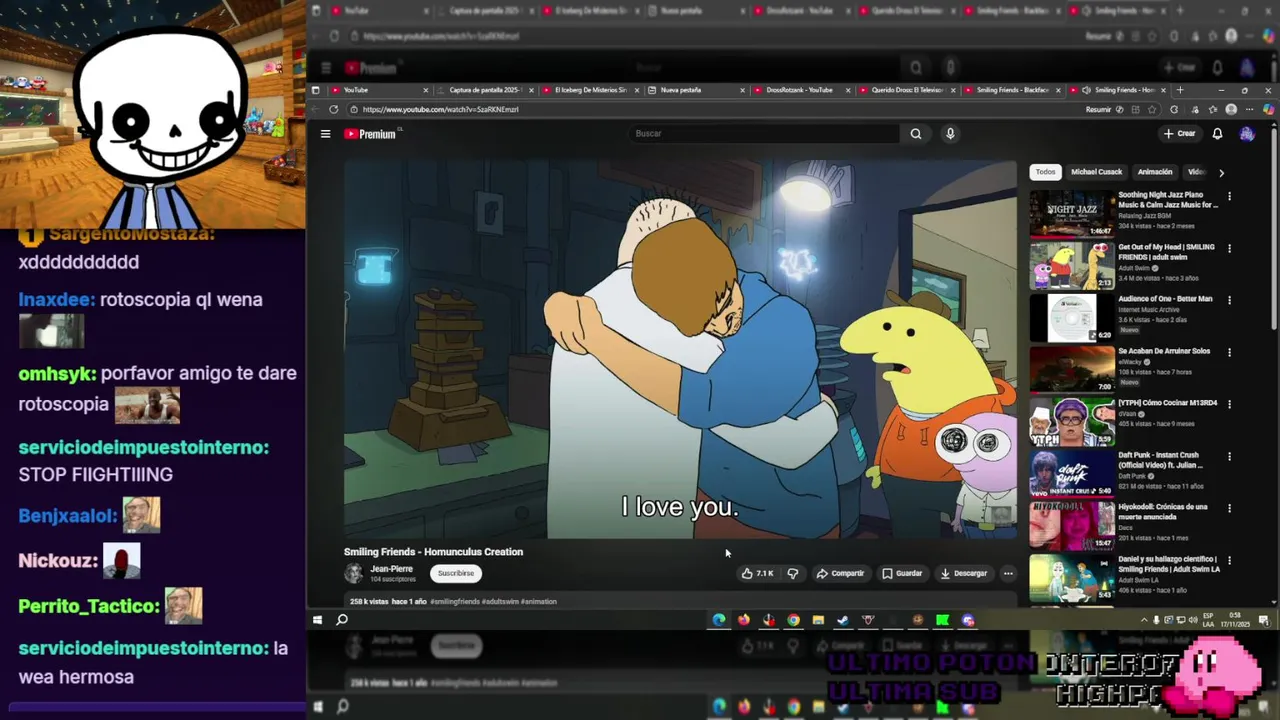
Task: Click the video player showing 'I love you.'
Action: point(680,349)
